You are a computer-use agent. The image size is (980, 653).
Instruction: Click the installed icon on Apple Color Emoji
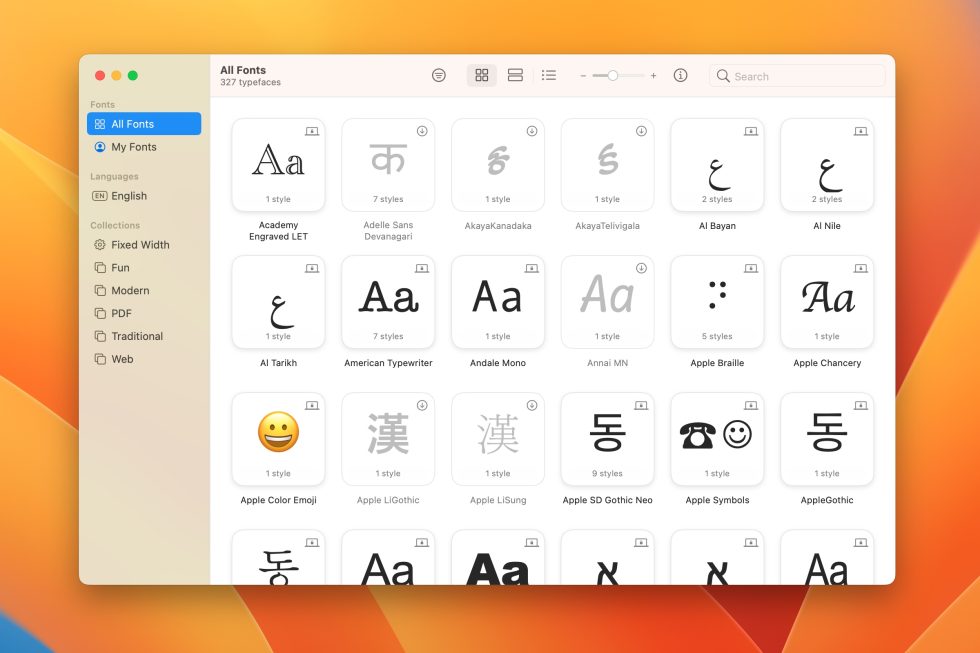312,406
